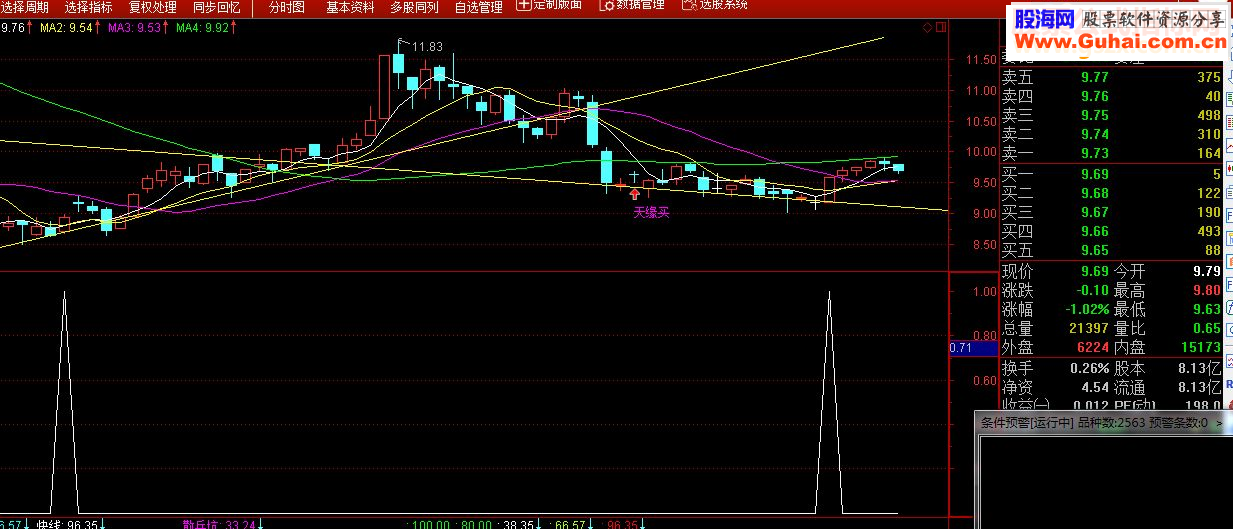Click the 天缘买 buy signal label
The height and width of the screenshot is (529, 1233).
point(651,213)
